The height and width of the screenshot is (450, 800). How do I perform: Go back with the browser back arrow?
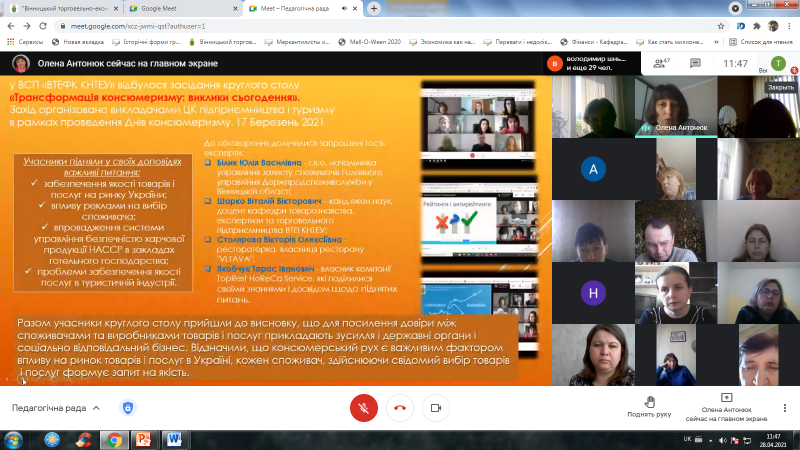11,26
